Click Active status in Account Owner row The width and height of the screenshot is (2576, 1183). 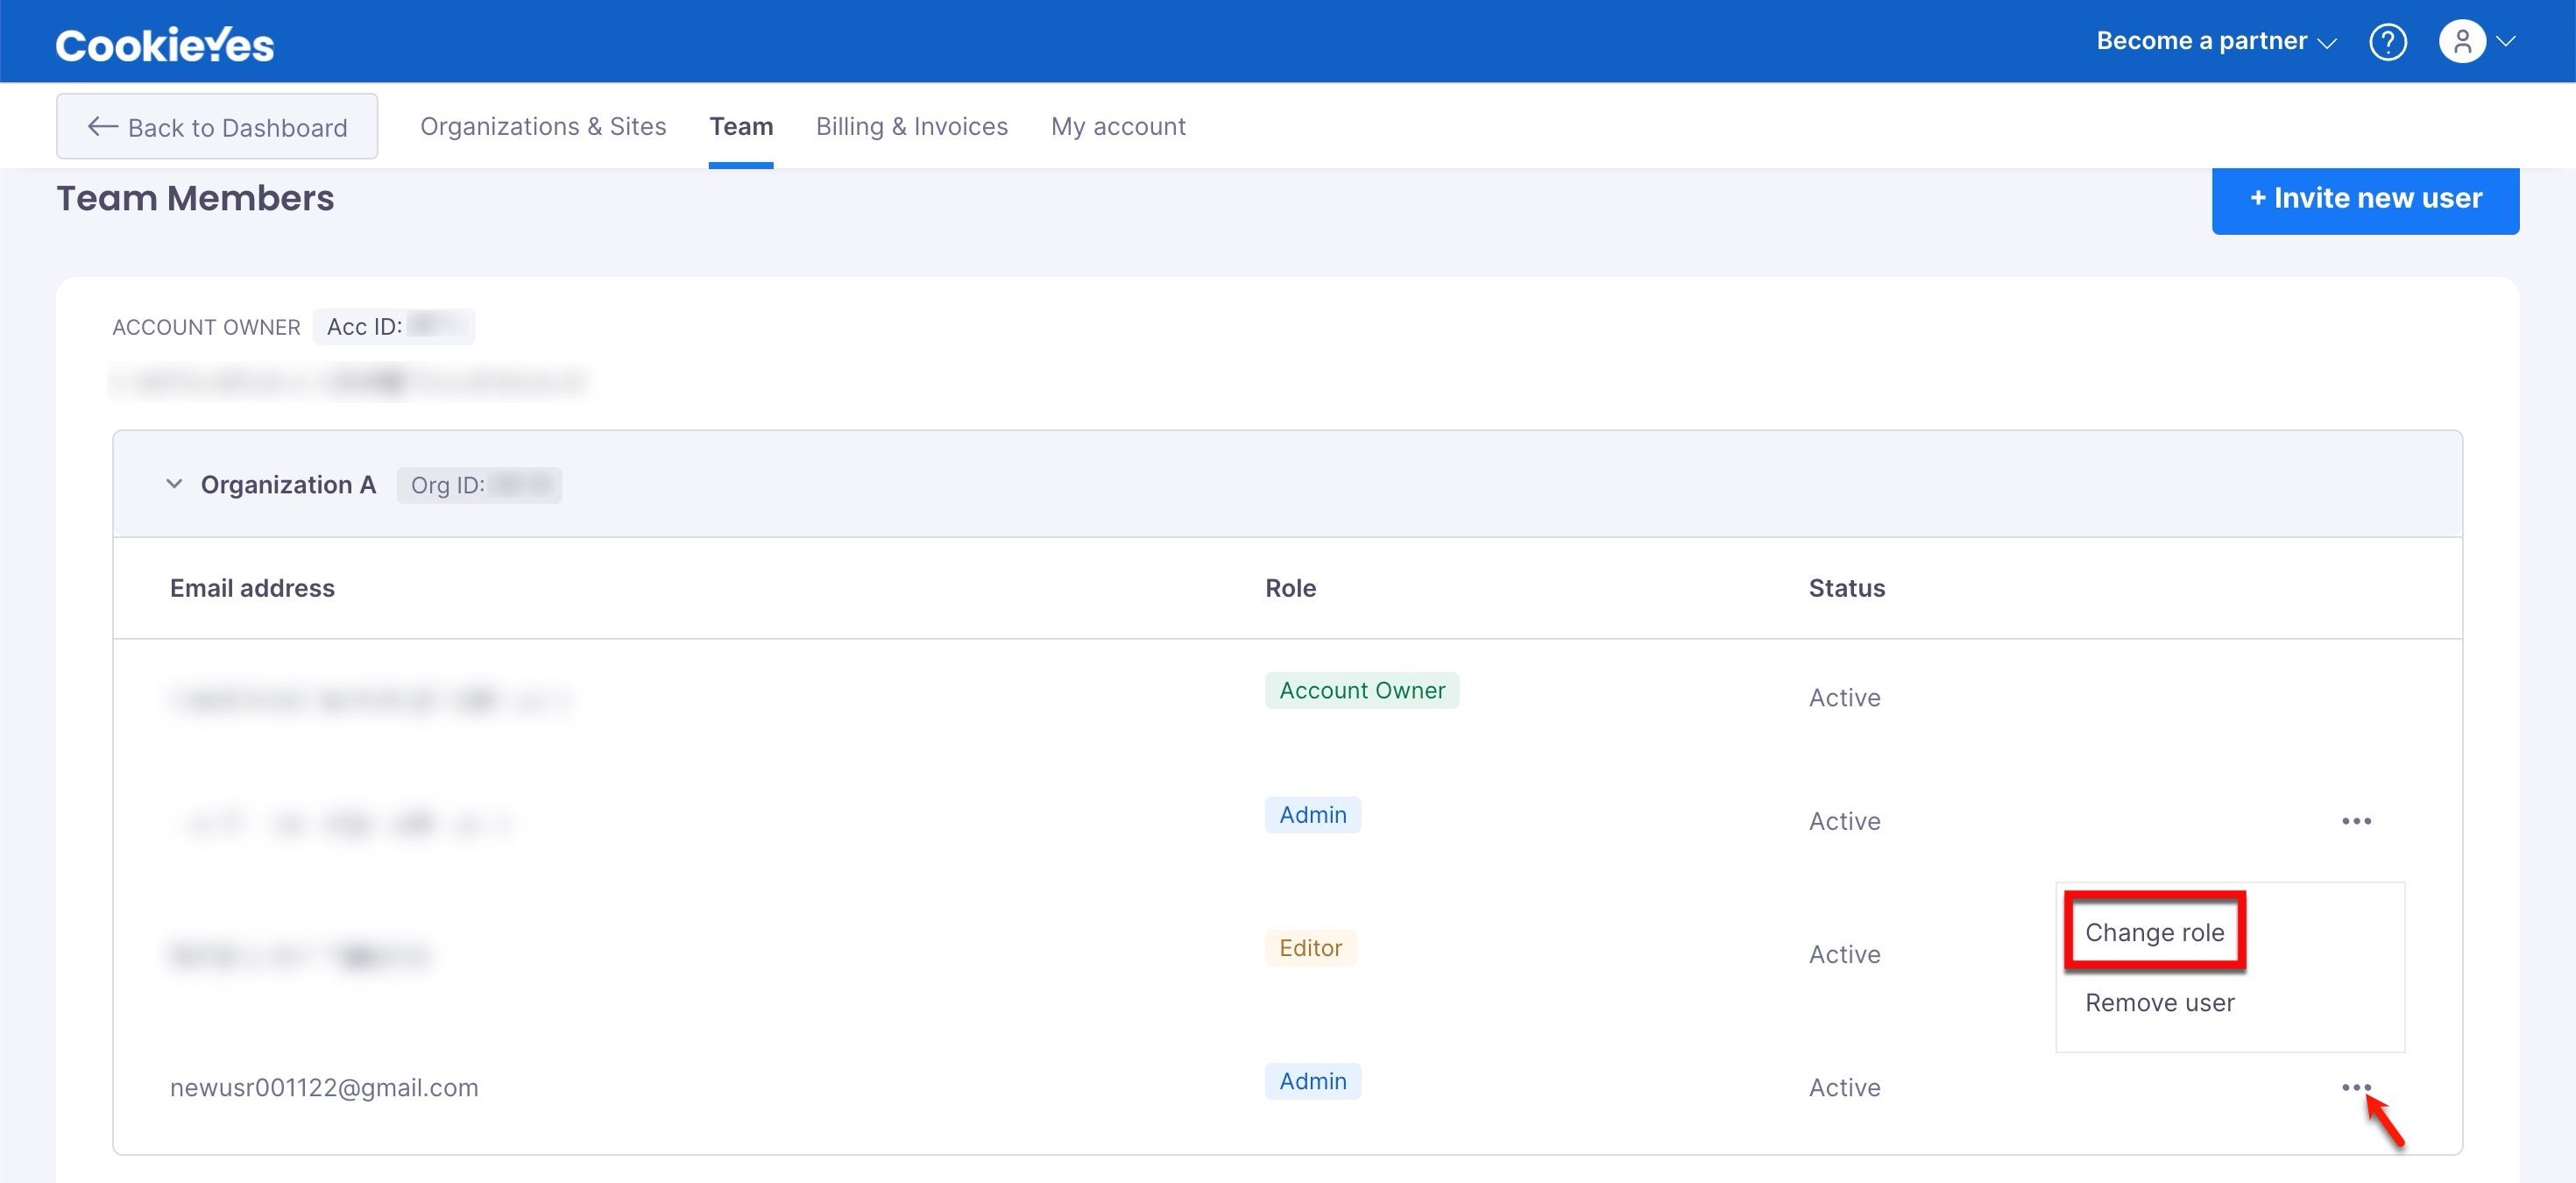coord(1844,697)
